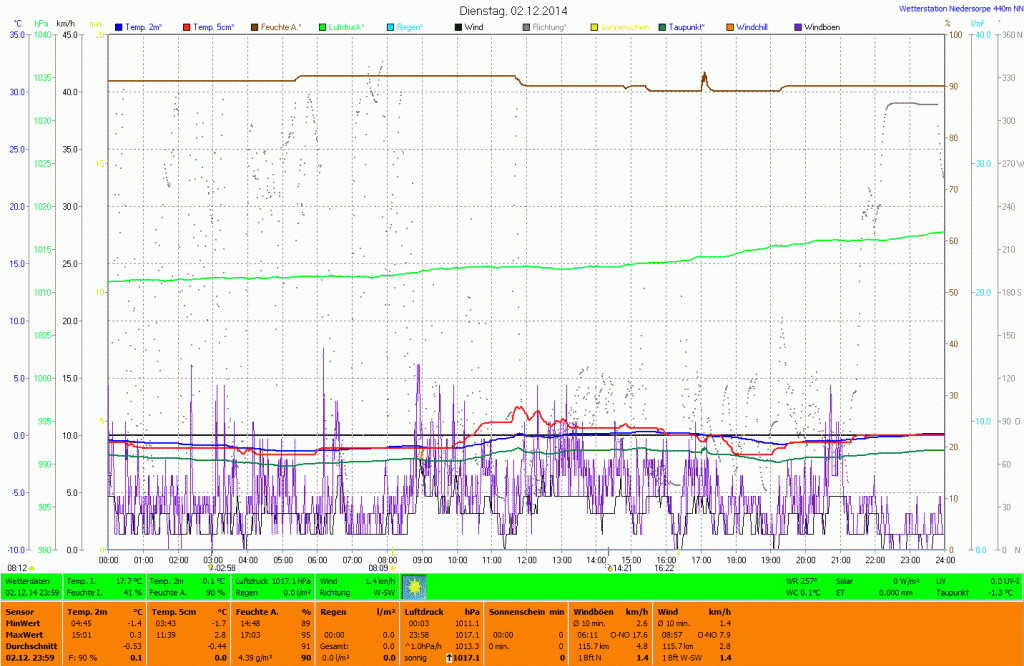Click the brown Feuchte A. legend square

tap(254, 26)
